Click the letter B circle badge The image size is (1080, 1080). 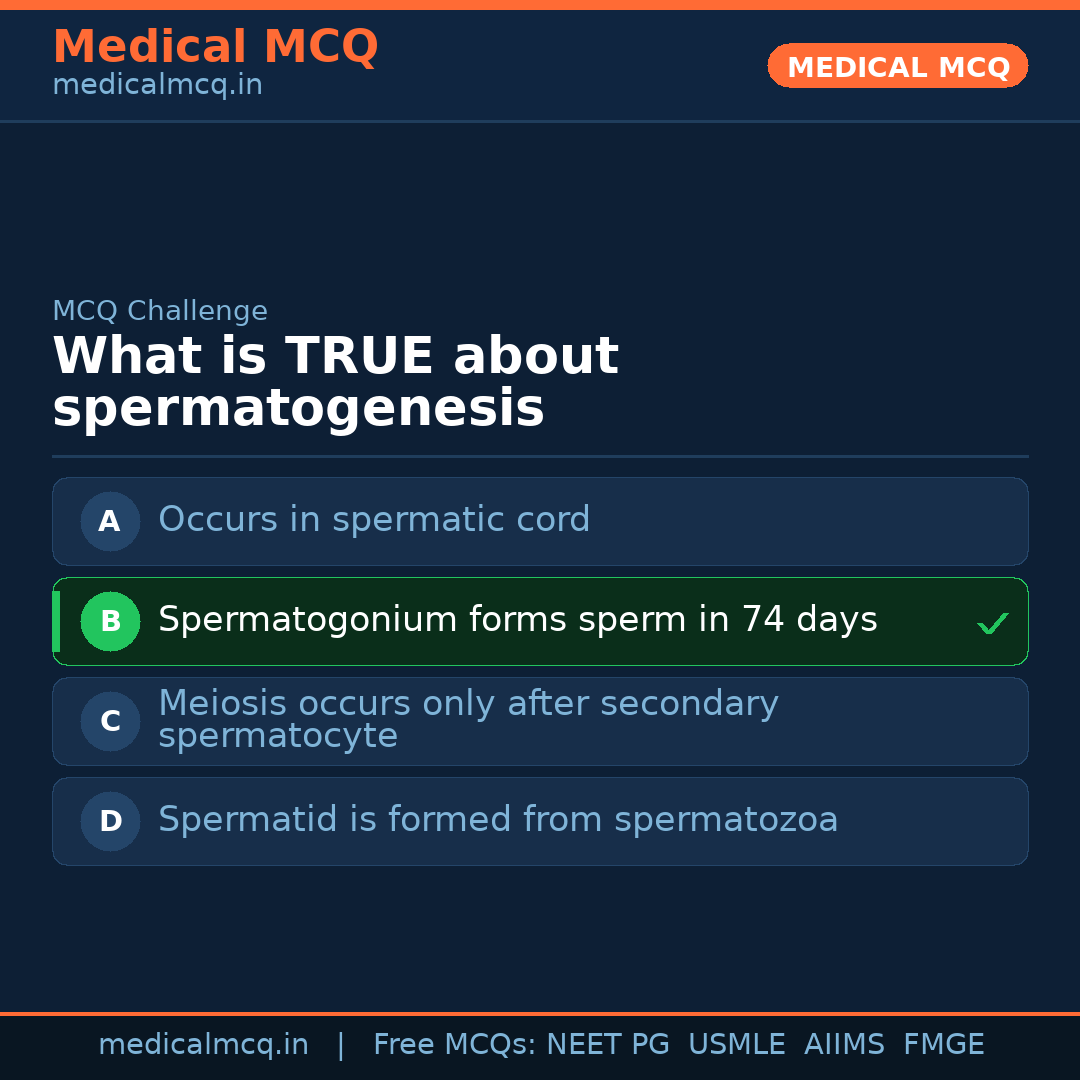pyautogui.click(x=110, y=621)
